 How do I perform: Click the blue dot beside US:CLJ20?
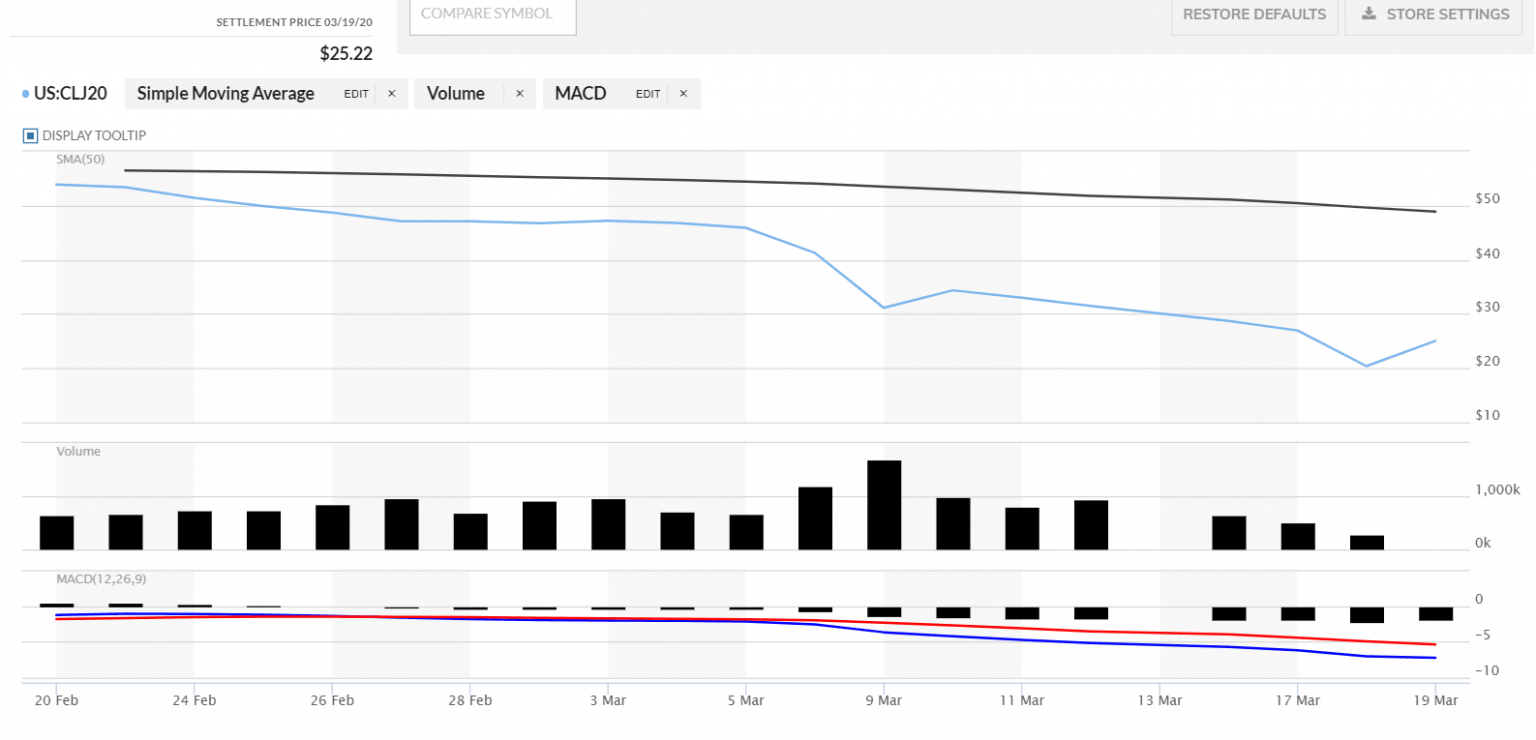(x=25, y=94)
